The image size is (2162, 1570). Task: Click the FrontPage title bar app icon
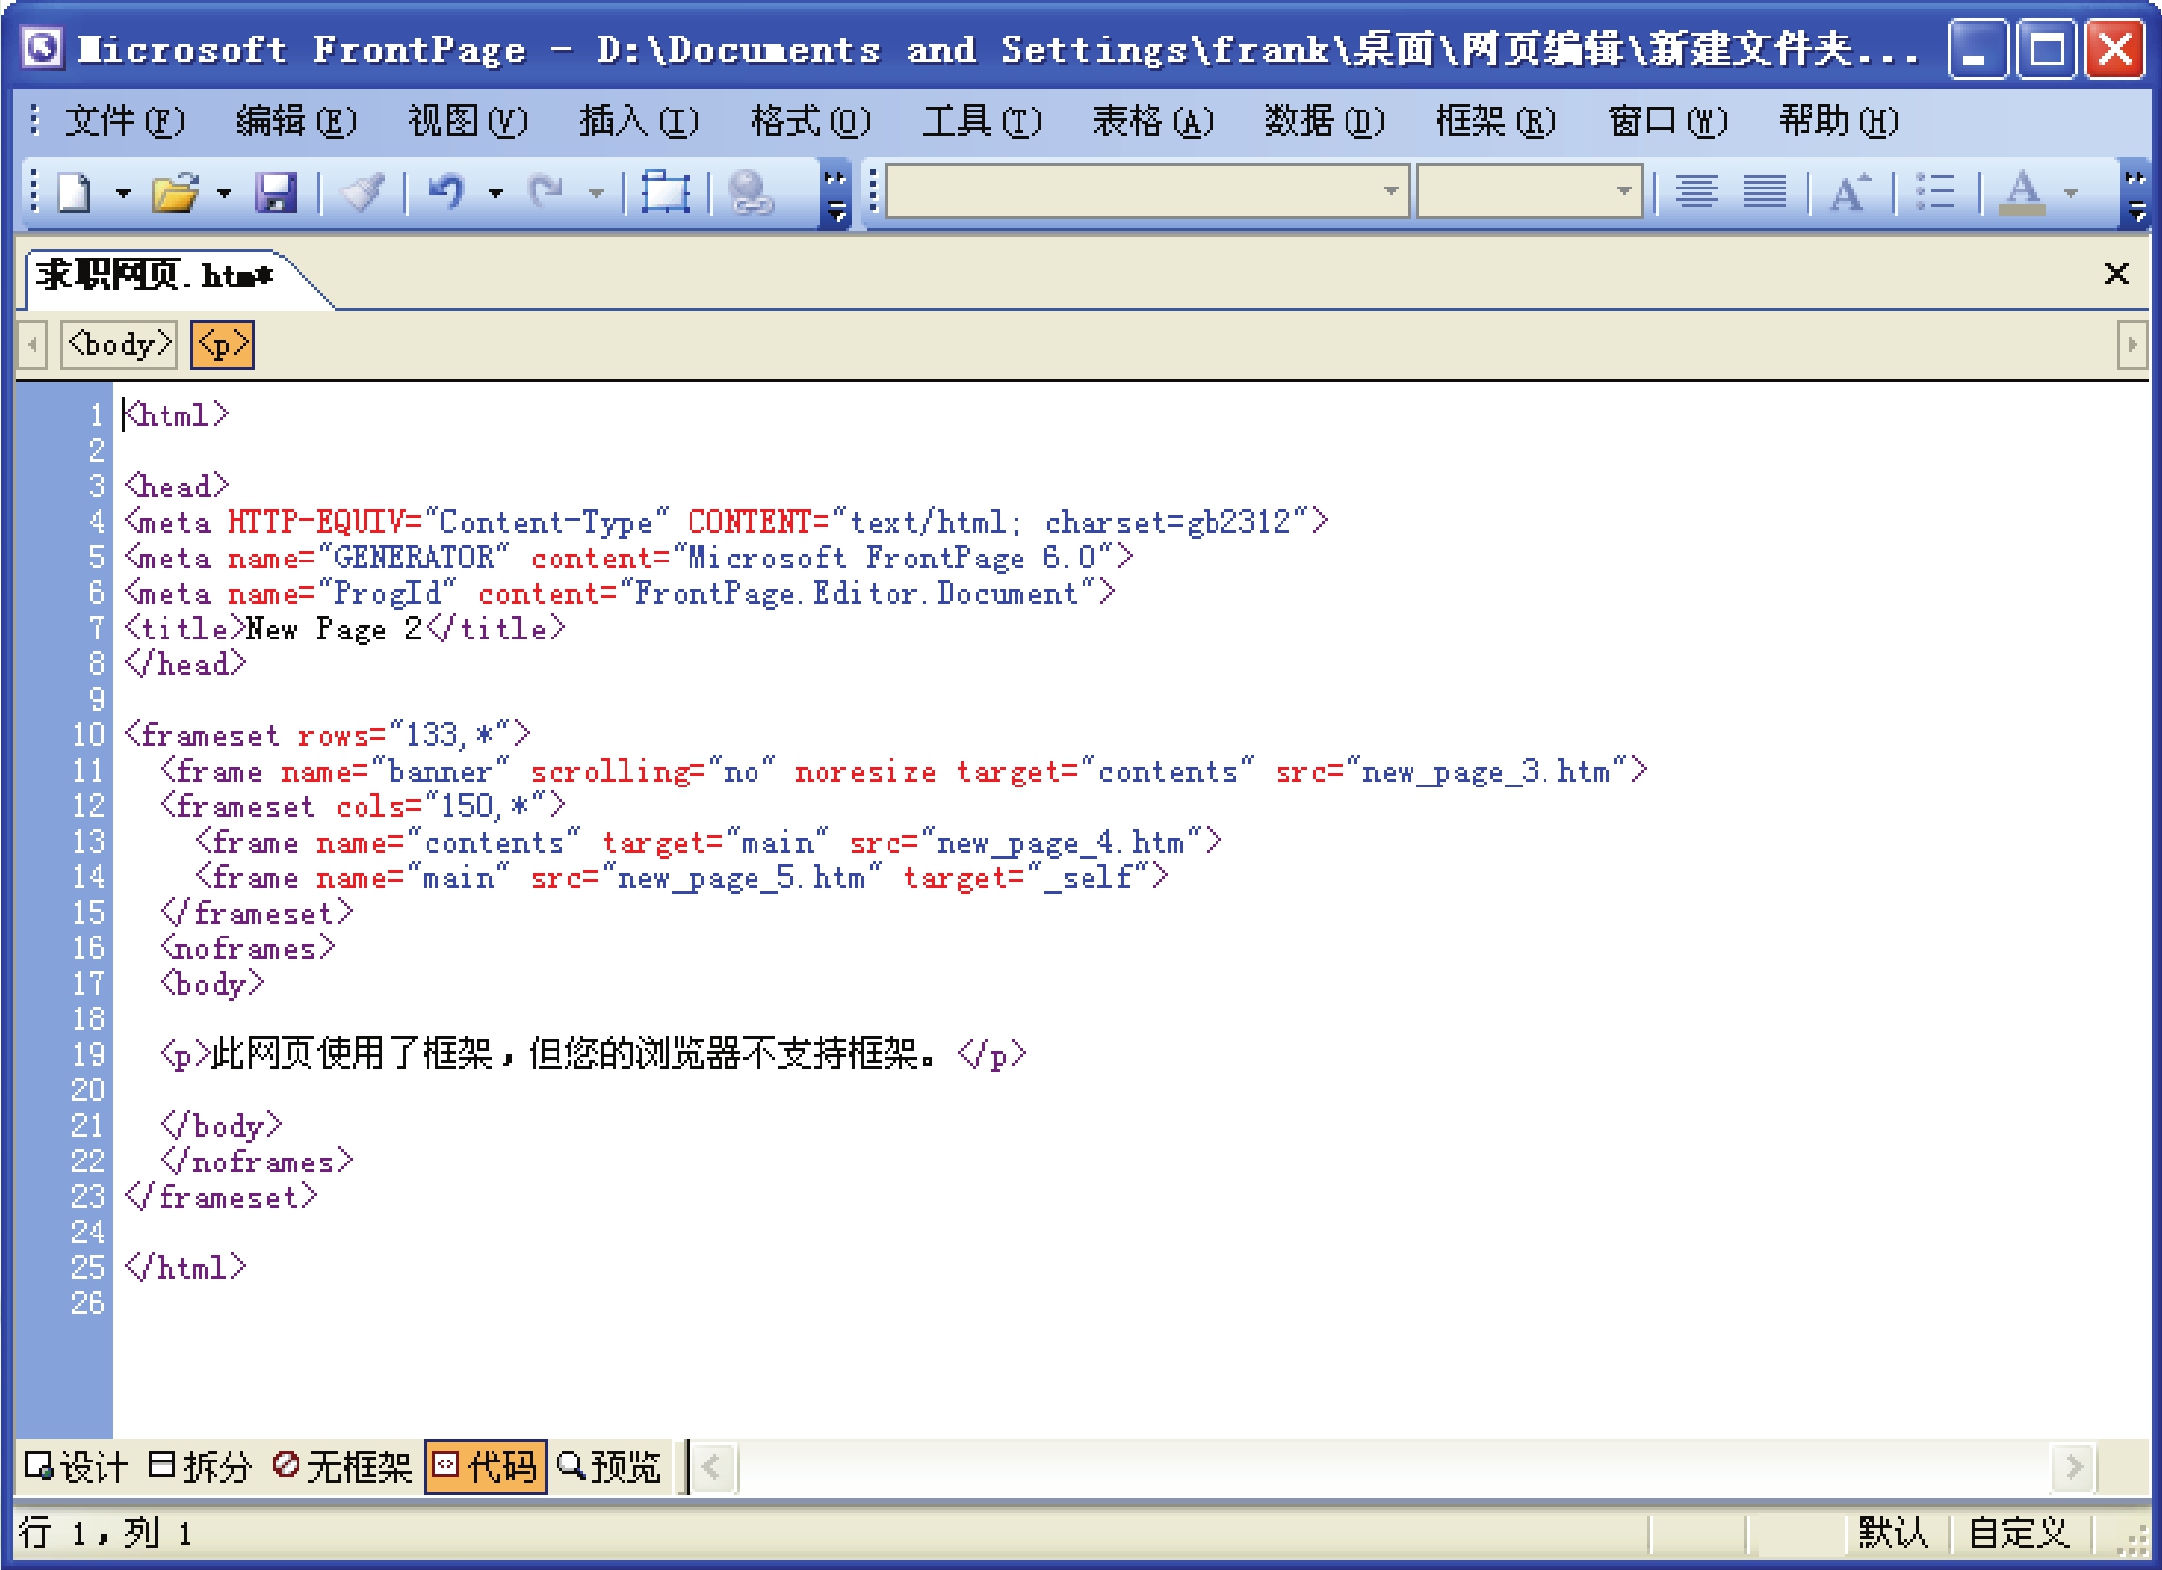[x=43, y=48]
